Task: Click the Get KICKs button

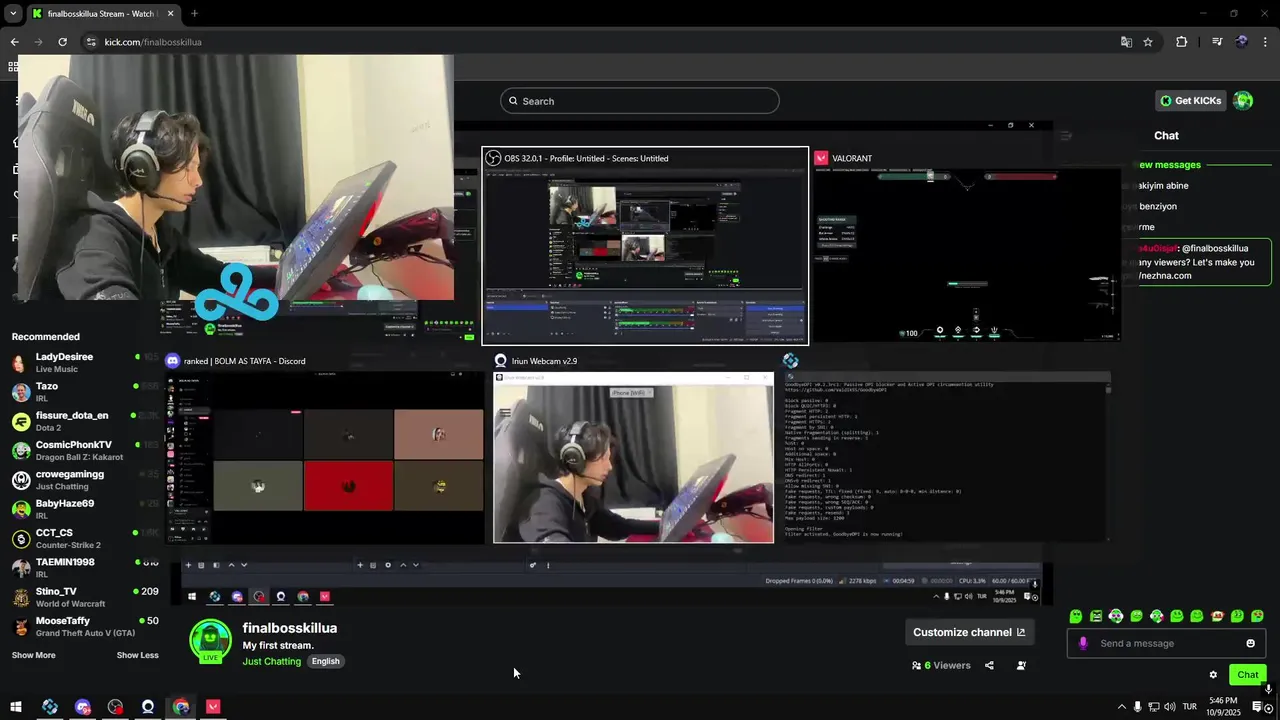Action: coord(1190,101)
